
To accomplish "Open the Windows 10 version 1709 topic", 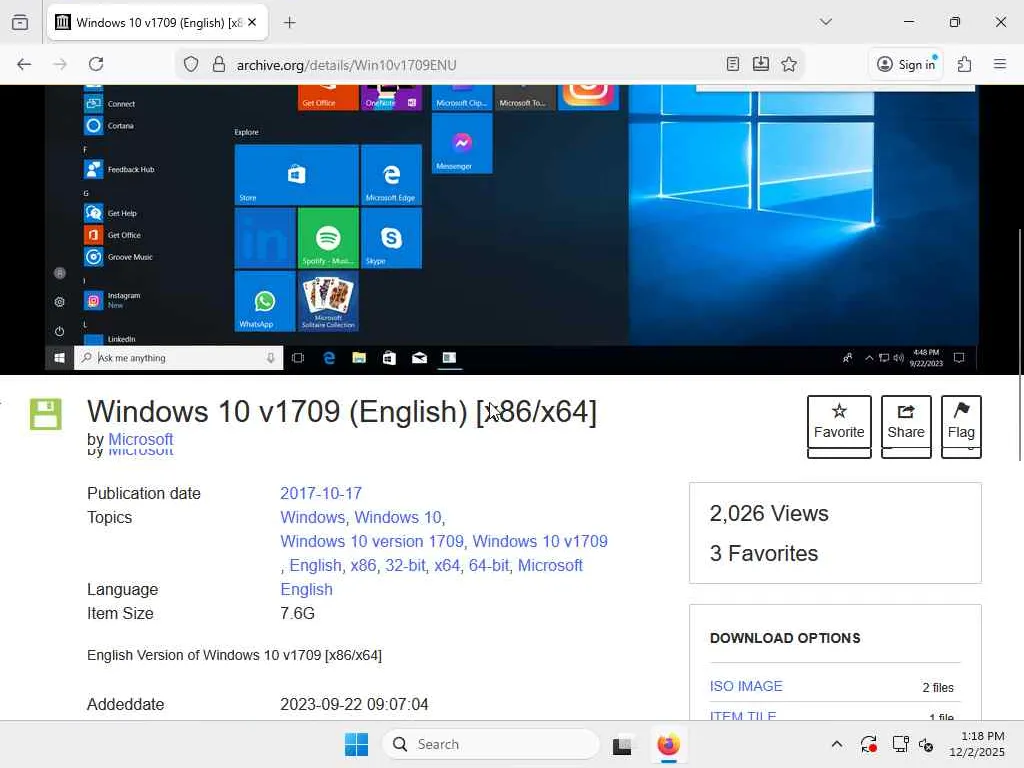I will [372, 541].
